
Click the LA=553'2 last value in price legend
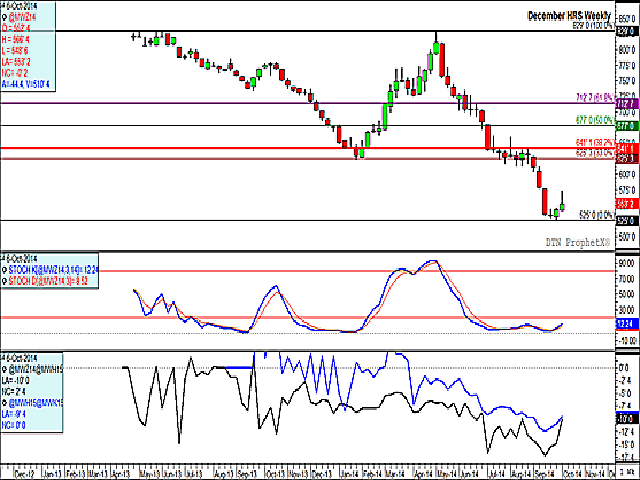[16, 62]
